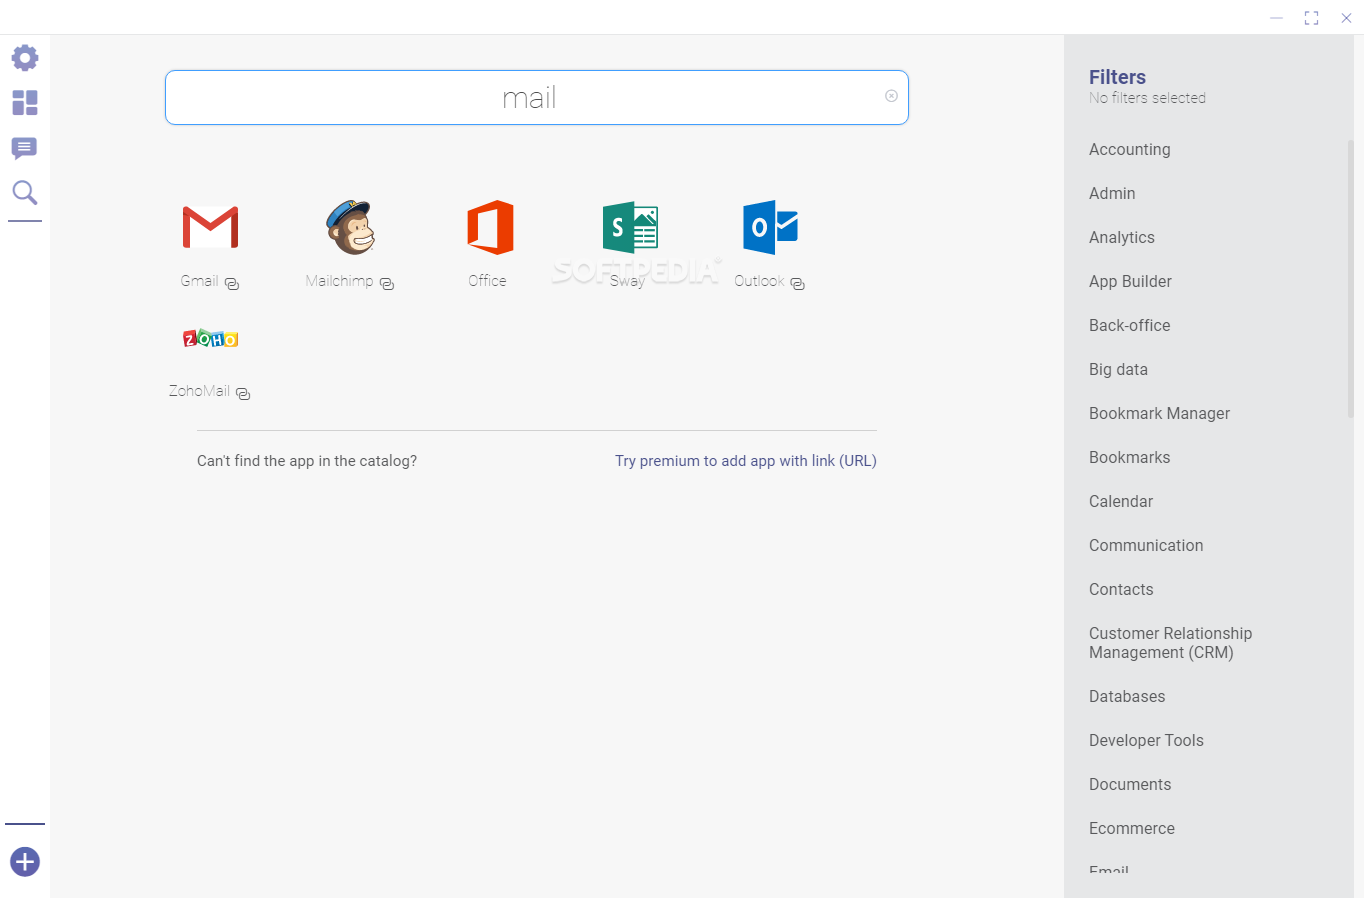Minimize the application window
Viewport: 1364px width, 898px height.
(1277, 18)
